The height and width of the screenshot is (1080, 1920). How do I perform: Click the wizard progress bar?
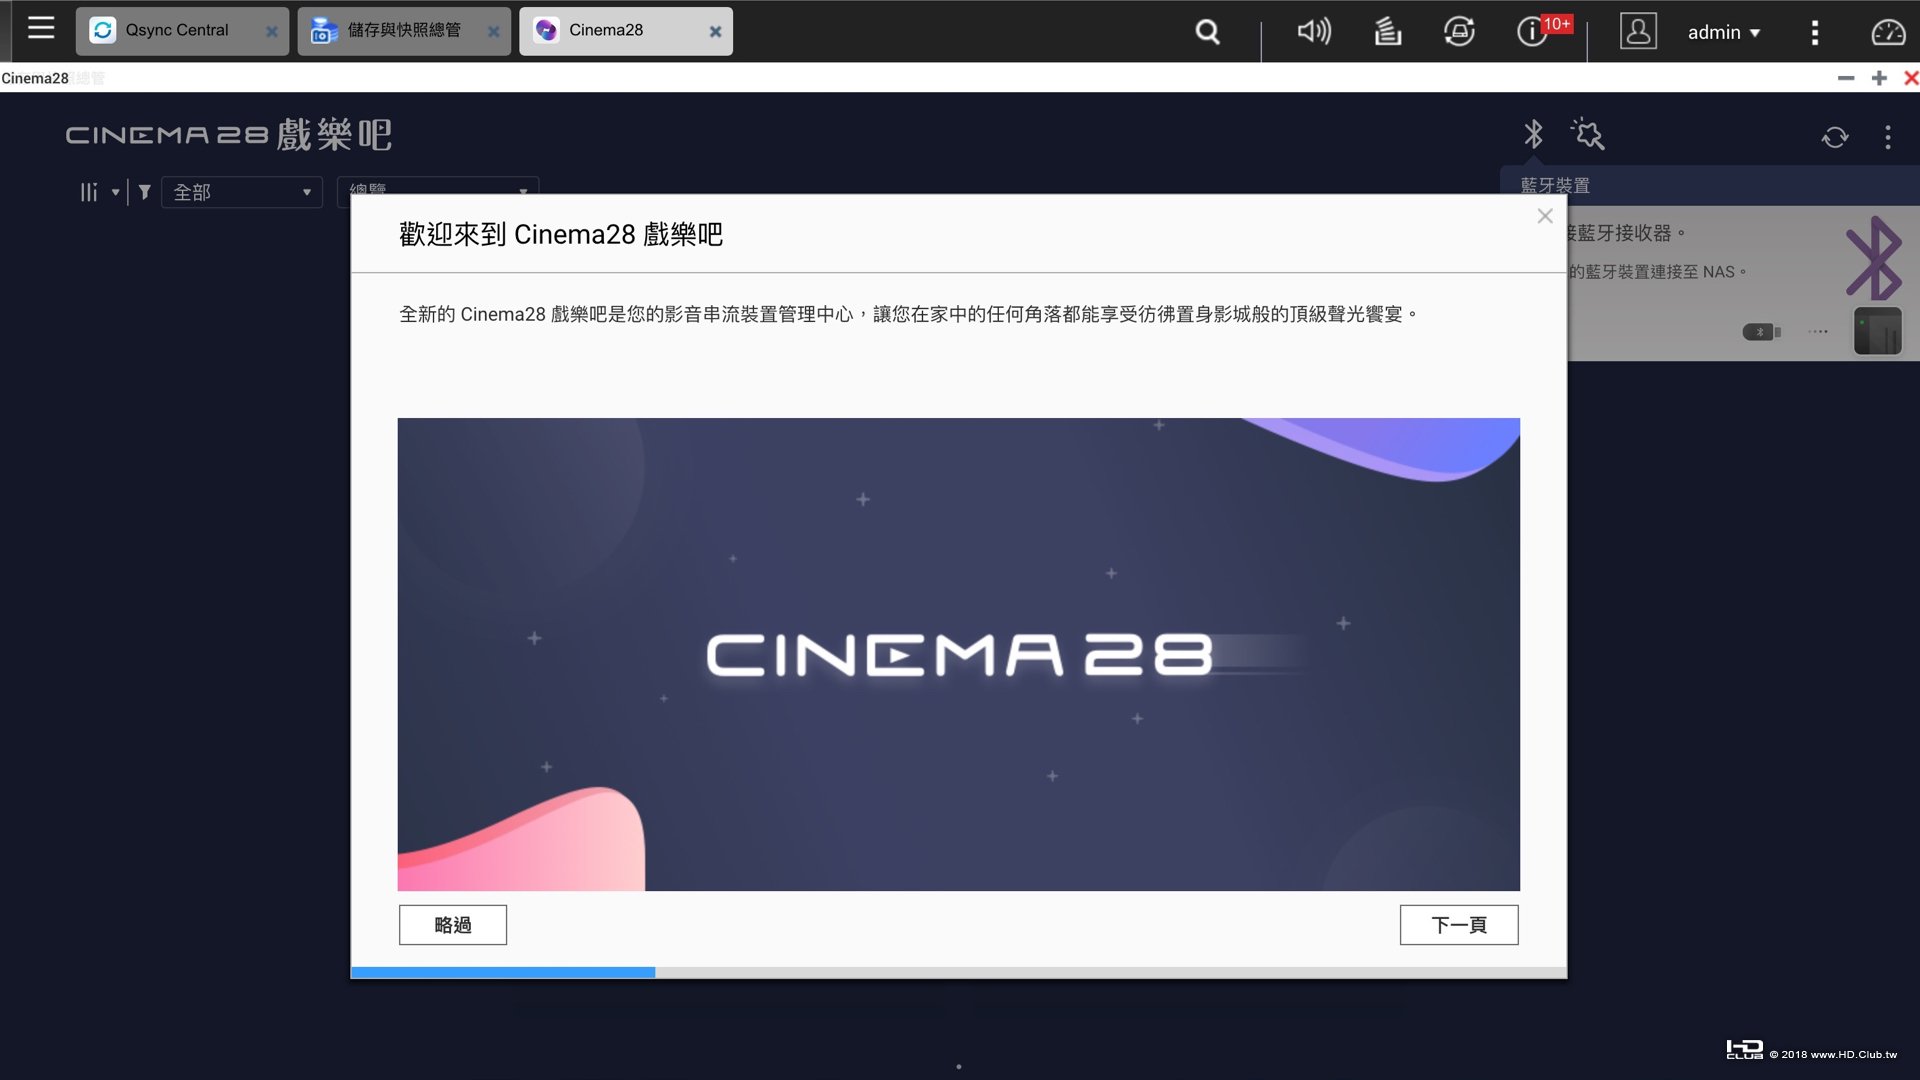pyautogui.click(x=958, y=972)
